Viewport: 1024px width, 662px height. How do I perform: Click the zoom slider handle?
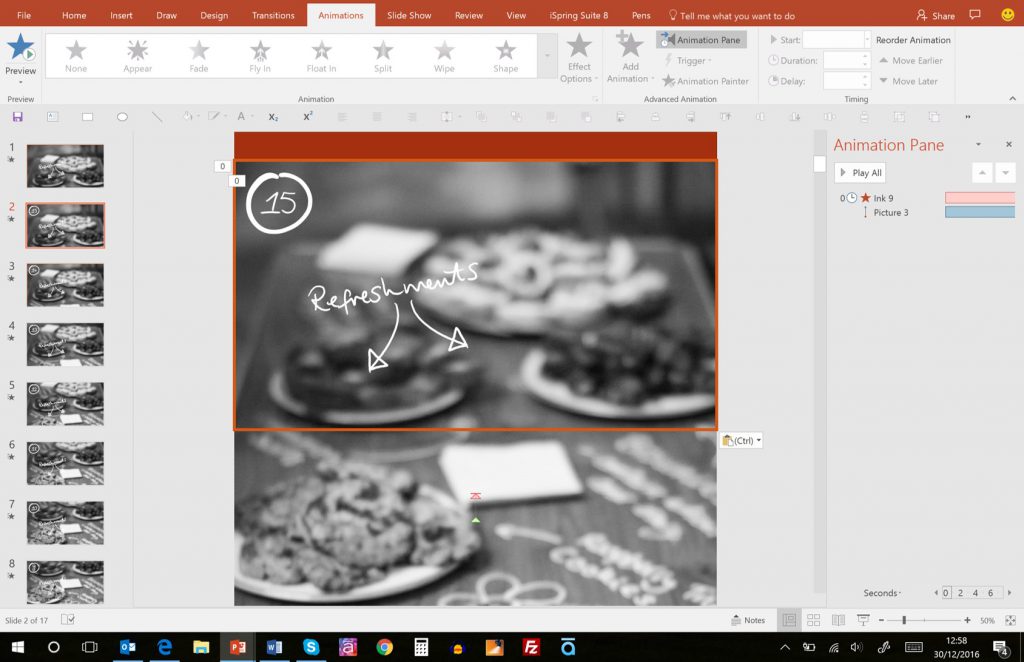click(904, 621)
